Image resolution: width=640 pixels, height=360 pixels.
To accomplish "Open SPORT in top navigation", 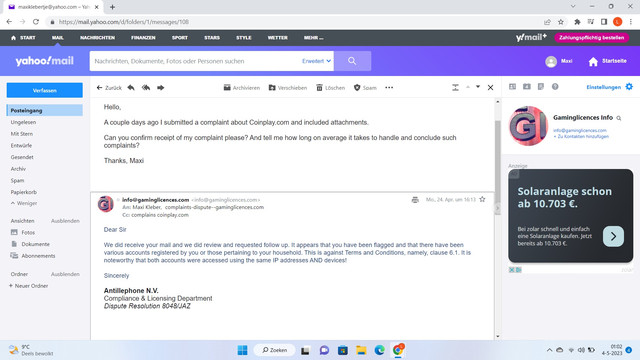I will pyautogui.click(x=180, y=38).
